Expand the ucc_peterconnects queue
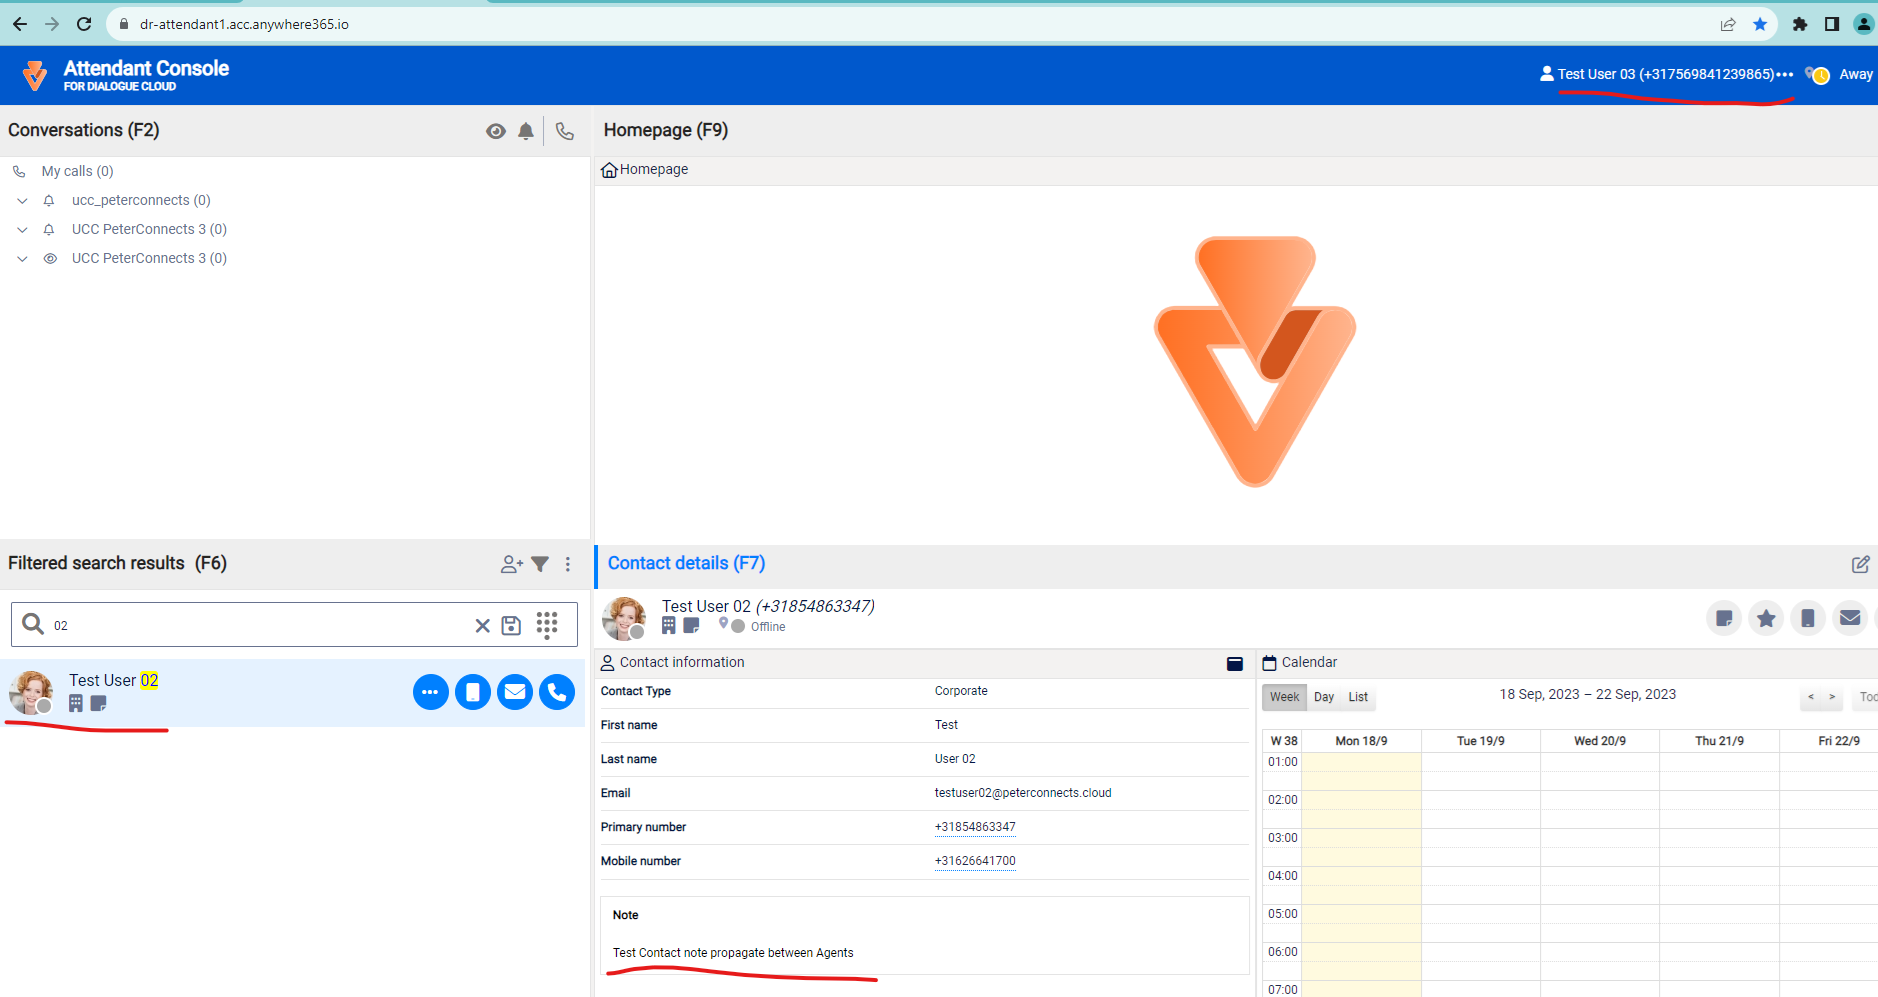This screenshot has width=1878, height=997. [22, 201]
